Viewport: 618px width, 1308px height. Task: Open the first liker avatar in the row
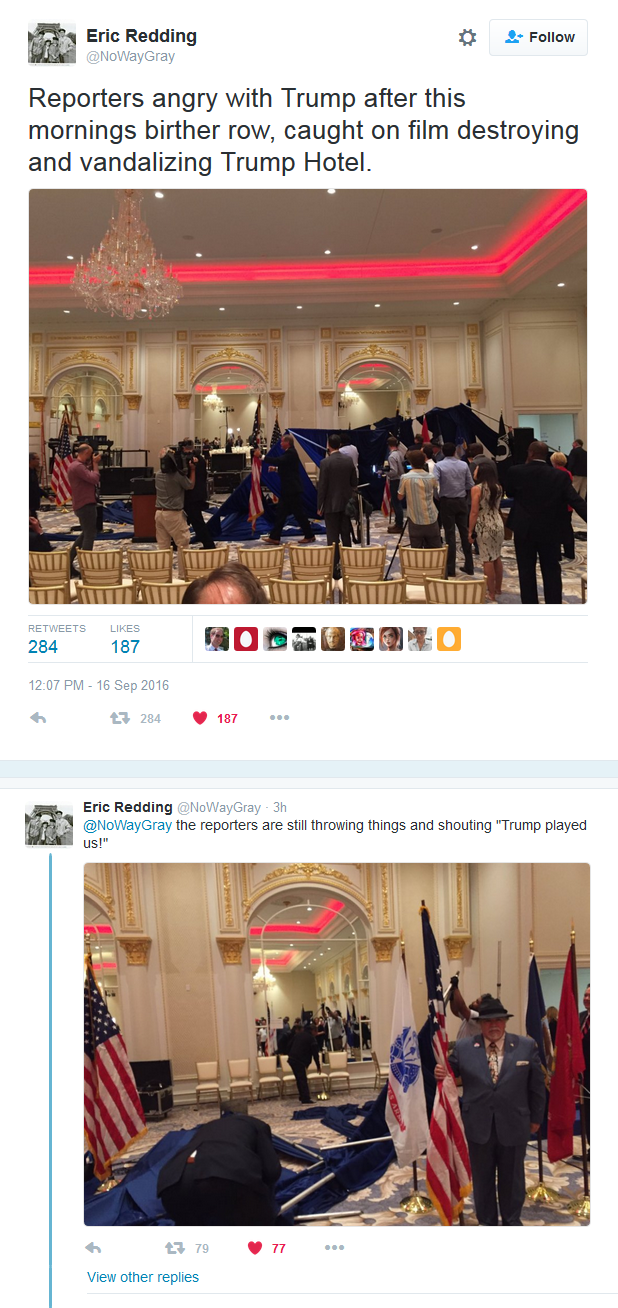(x=217, y=639)
